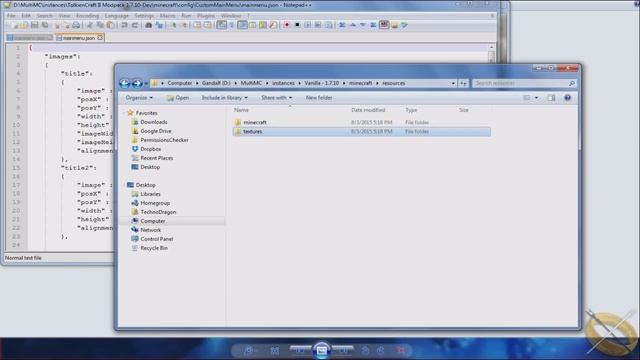Image resolution: width=640 pixels, height=360 pixels.
Task: Close the mainmenu.json tab
Action: click(x=100, y=38)
